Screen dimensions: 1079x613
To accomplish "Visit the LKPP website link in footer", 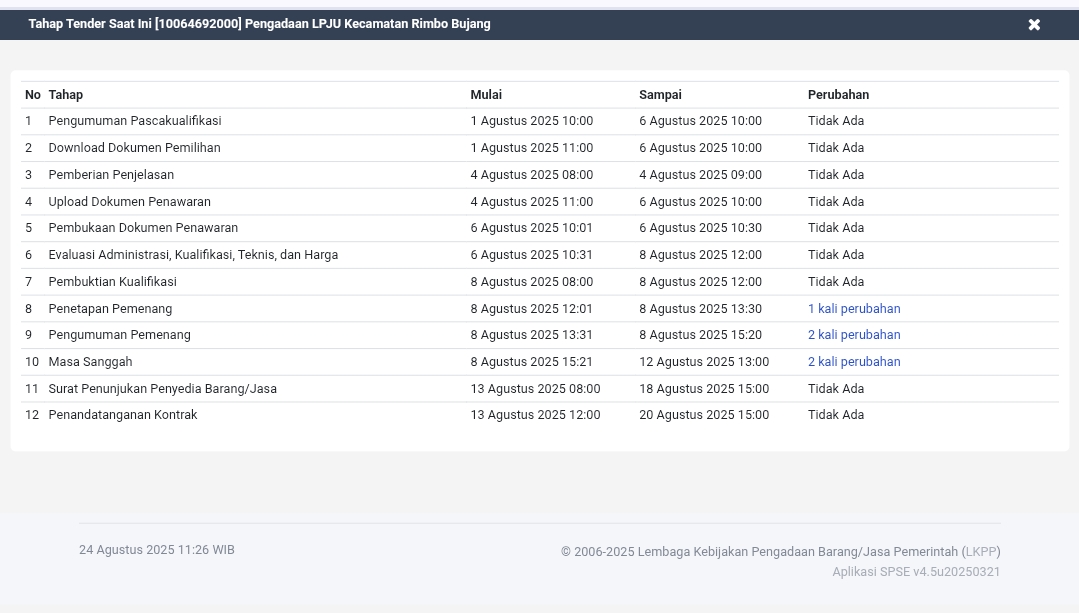I will pyautogui.click(x=980, y=551).
